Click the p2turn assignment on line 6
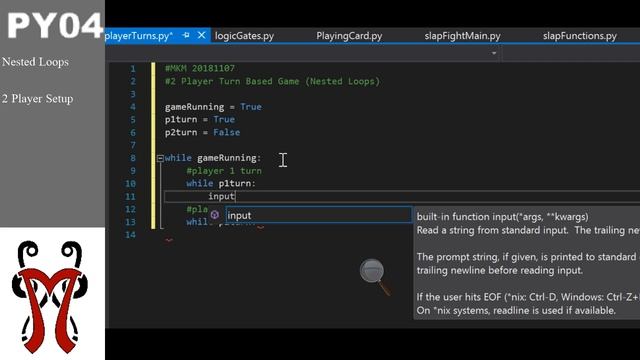The width and height of the screenshot is (640, 360). pos(202,132)
